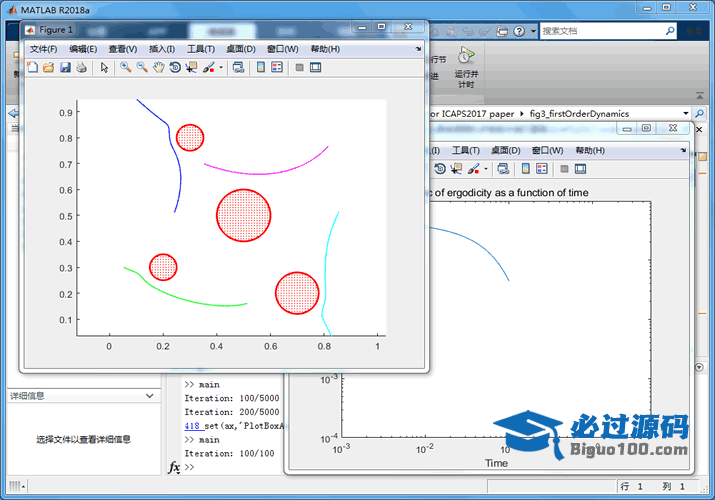The height and width of the screenshot is (500, 715).
Task: Collapse the 详细信息 details panel chevron
Action: [x=150, y=396]
